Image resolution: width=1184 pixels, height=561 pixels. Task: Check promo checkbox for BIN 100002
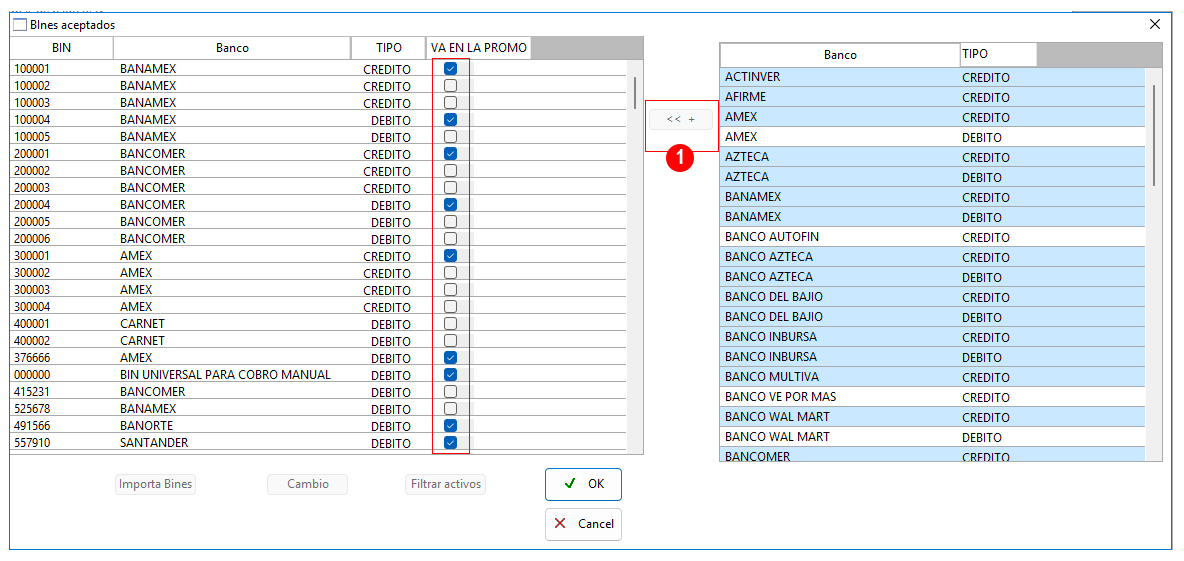[x=451, y=85]
